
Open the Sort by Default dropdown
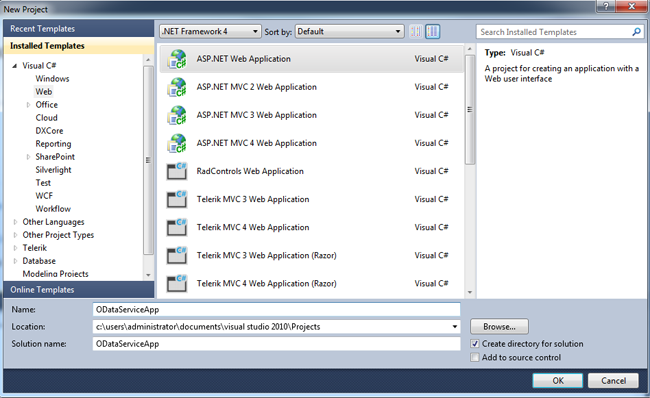[x=349, y=32]
